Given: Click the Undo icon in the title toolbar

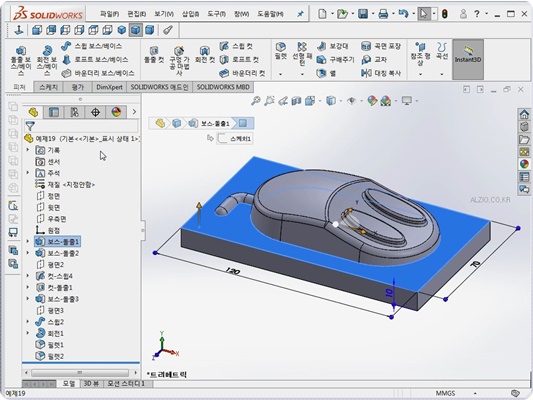Looking at the screenshot, I should click(403, 14).
